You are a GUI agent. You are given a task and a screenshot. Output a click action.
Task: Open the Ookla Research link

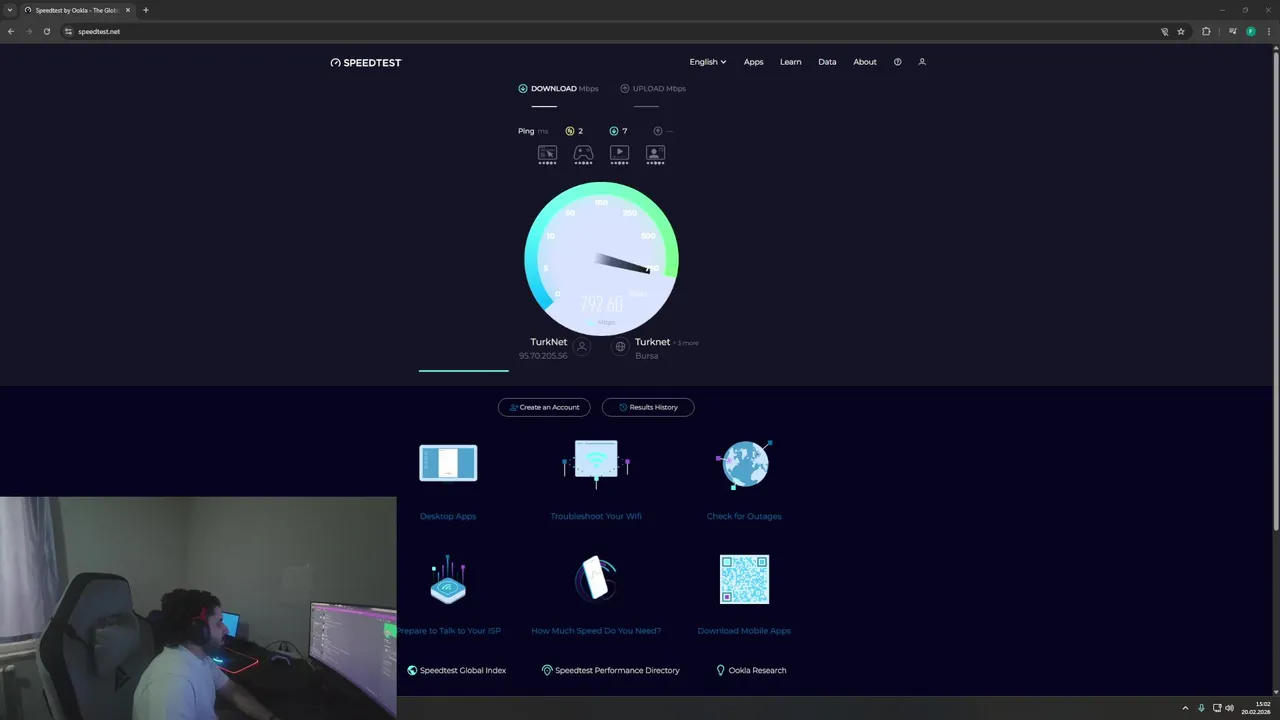coord(751,670)
